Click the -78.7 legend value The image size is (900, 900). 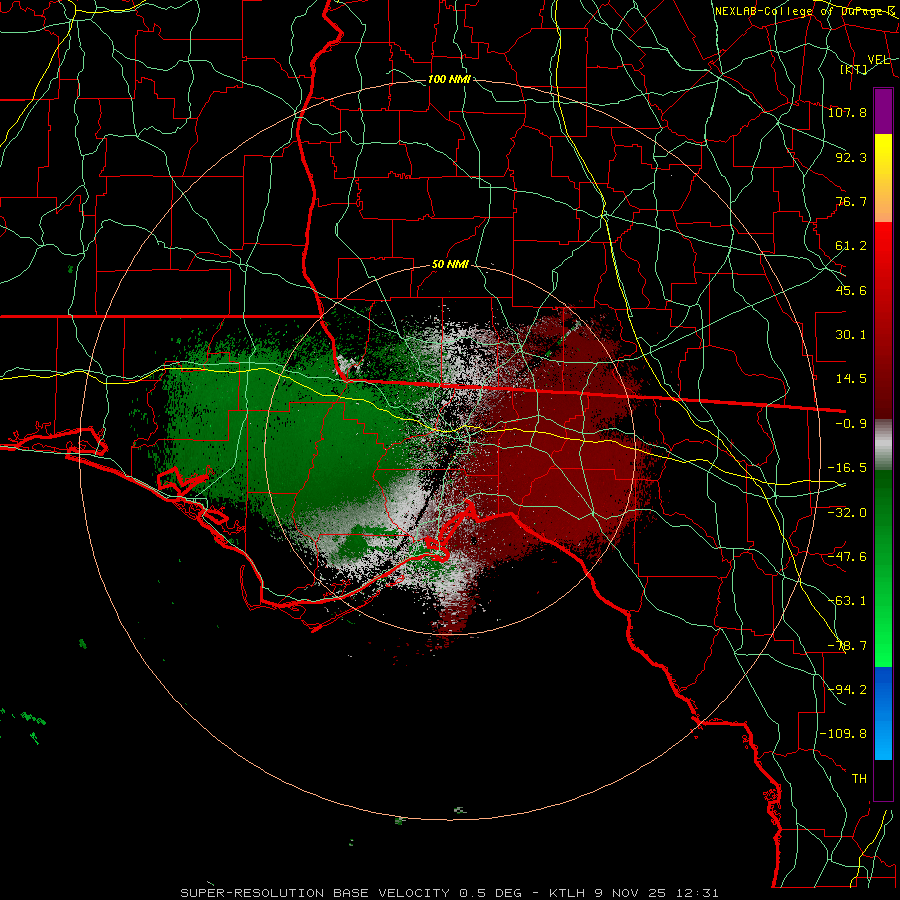pos(847,646)
